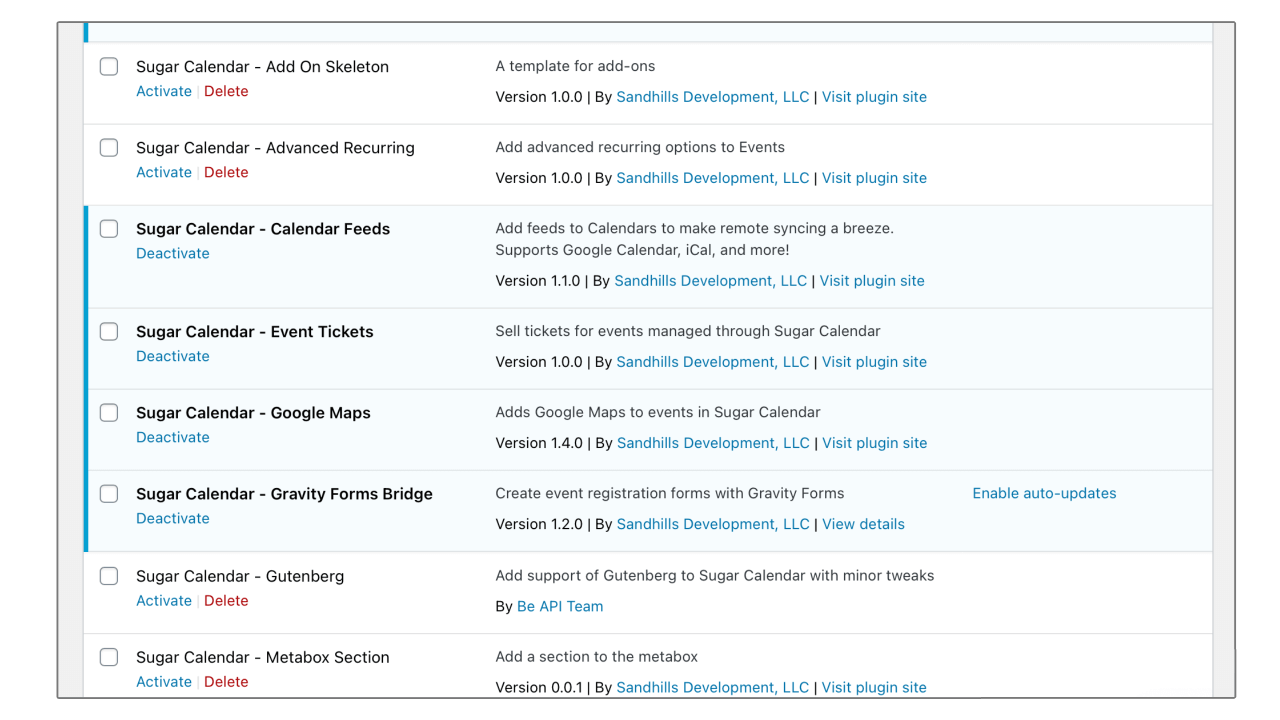1280x720 pixels.
Task: Activate the Add On Skeleton plugin
Action: (x=163, y=91)
